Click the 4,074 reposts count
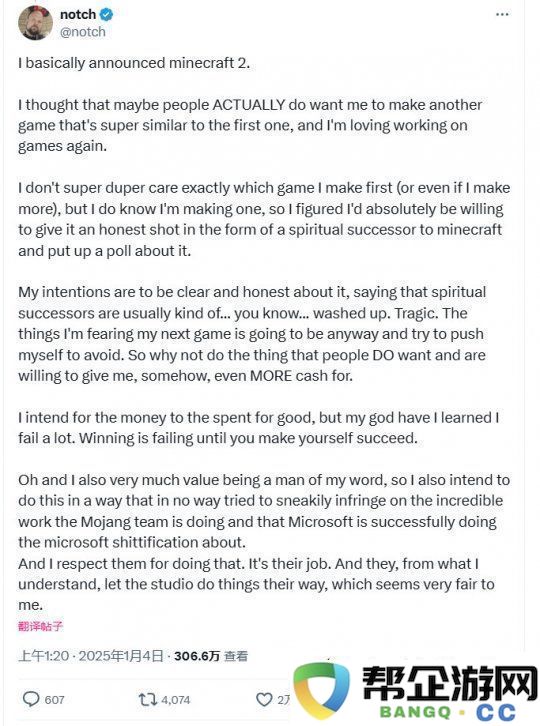Image resolution: width=540 pixels, height=726 pixels. coord(176,700)
